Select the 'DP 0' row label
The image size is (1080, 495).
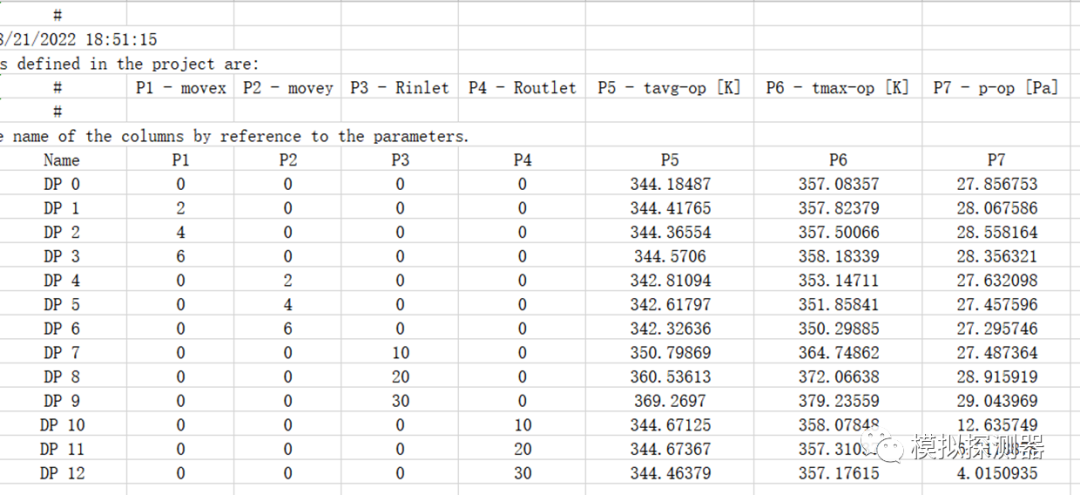(62, 184)
